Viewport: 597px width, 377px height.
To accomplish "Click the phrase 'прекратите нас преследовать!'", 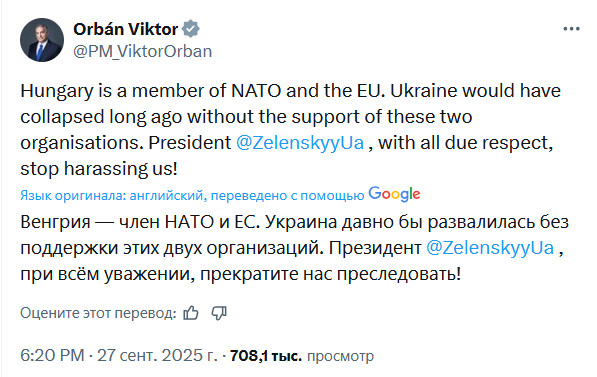I will click(x=330, y=274).
